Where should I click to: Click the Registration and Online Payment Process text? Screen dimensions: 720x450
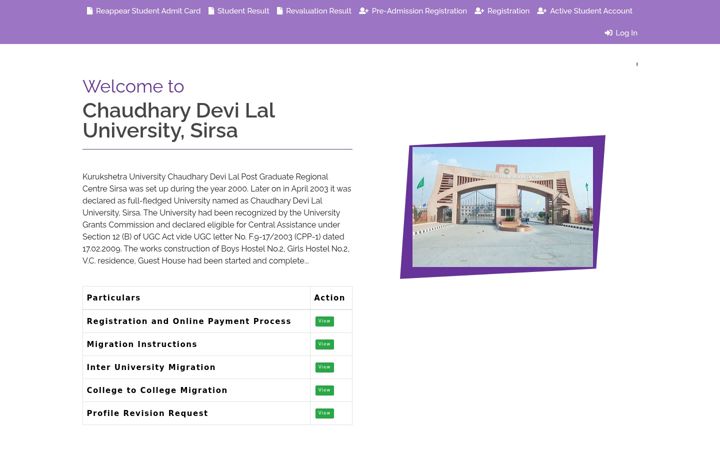pyautogui.click(x=189, y=321)
